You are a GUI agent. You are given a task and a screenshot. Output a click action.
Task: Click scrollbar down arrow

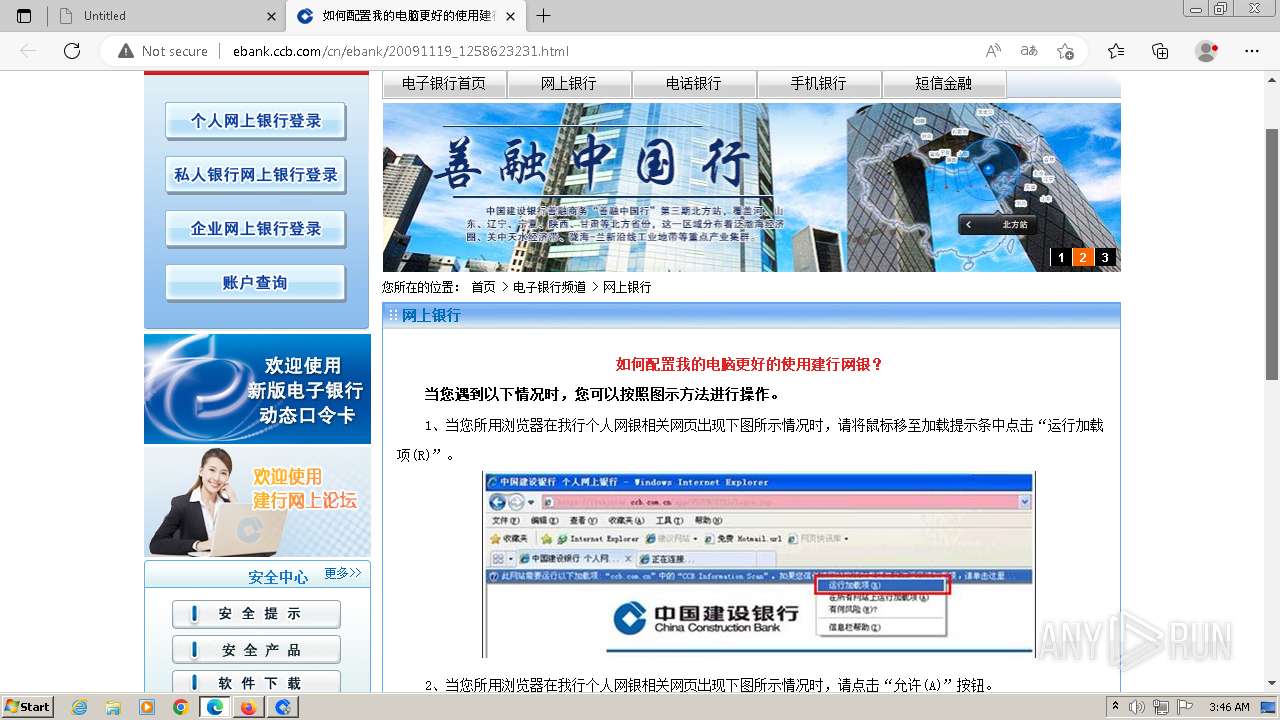pos(1272,684)
